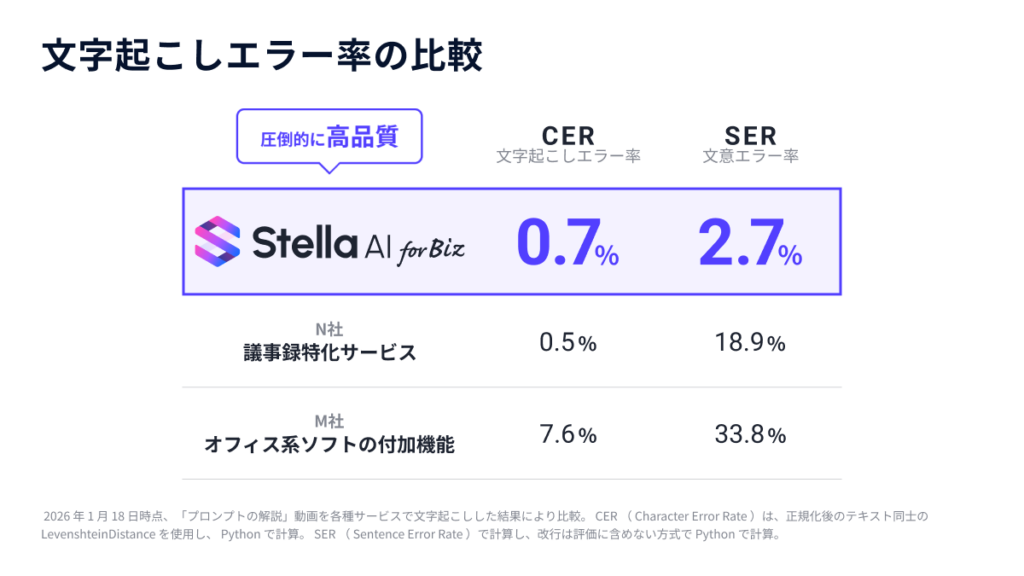The width and height of the screenshot is (1024, 576).
Task: Click the M社 company label
Action: tap(329, 421)
